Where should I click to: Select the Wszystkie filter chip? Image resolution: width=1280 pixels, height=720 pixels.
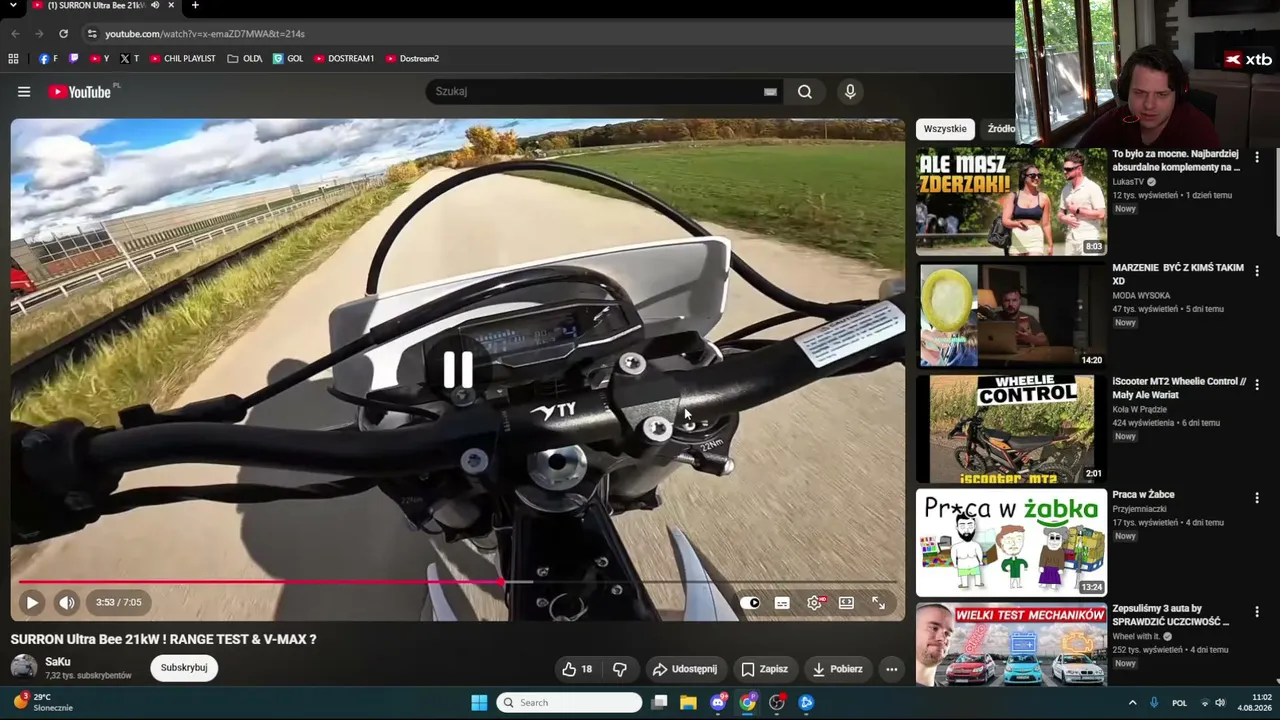coord(945,129)
